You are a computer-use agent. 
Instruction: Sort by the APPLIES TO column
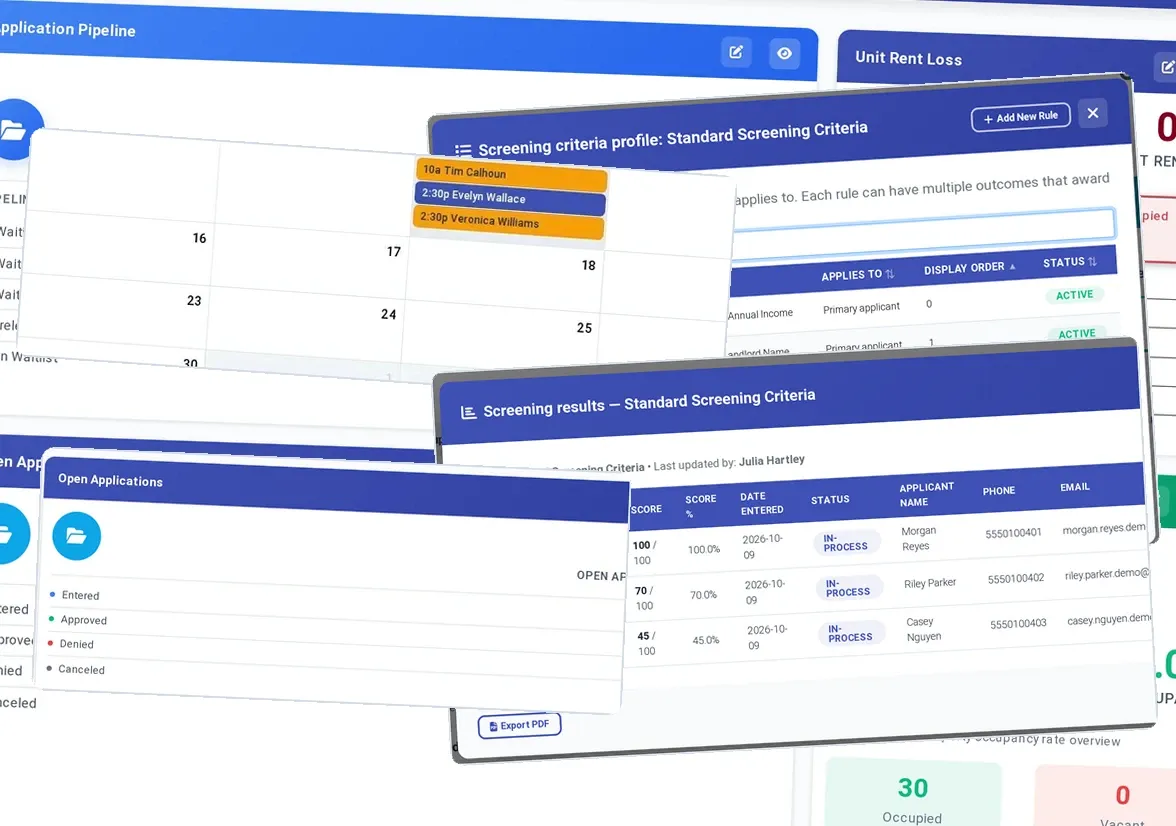click(857, 275)
